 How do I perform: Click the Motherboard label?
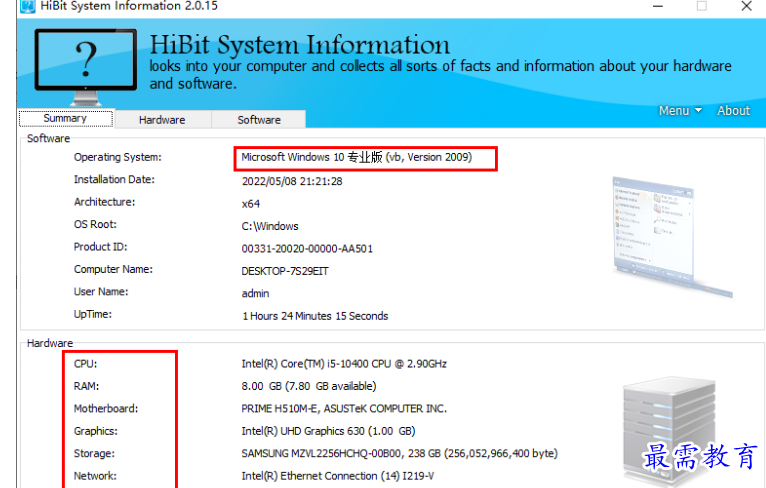[x=106, y=409]
